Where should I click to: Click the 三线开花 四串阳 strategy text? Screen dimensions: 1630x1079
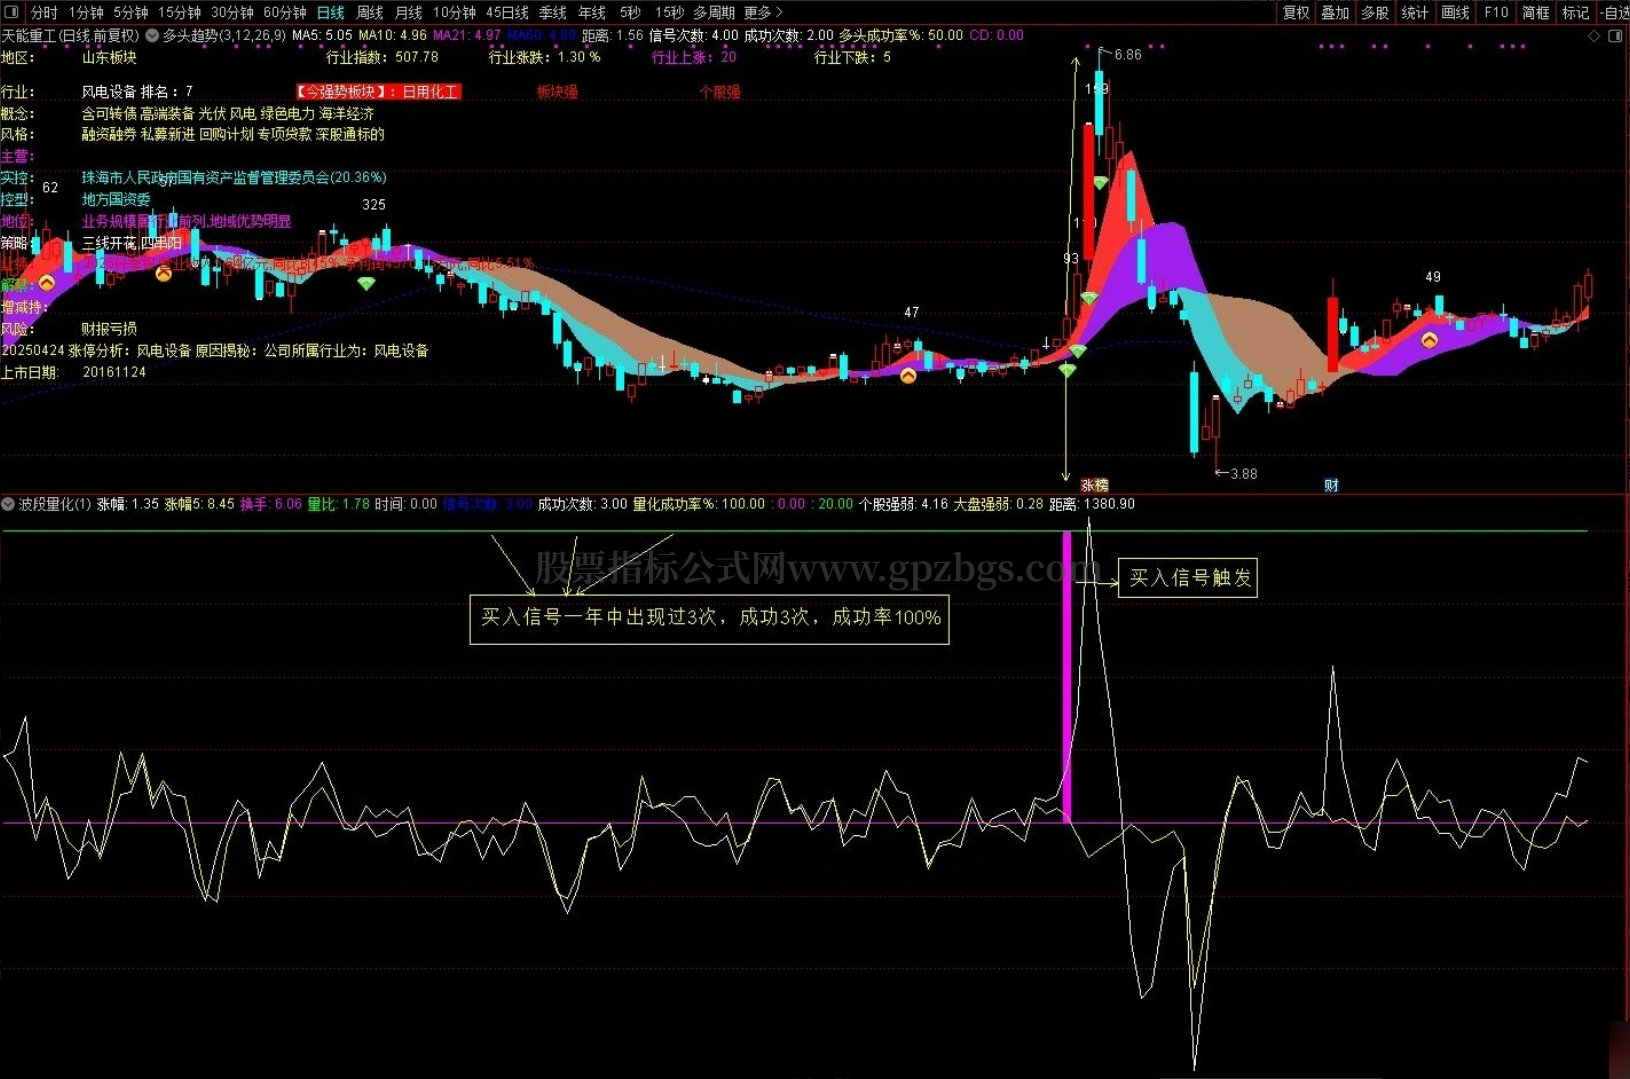(x=132, y=243)
